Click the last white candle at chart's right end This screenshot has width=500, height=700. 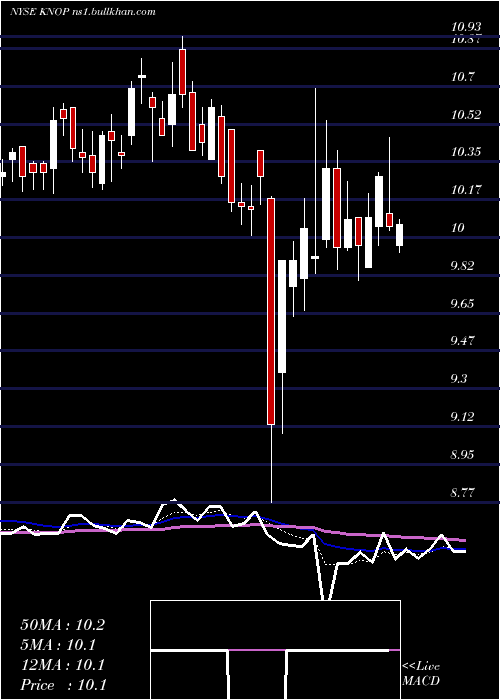tap(400, 235)
